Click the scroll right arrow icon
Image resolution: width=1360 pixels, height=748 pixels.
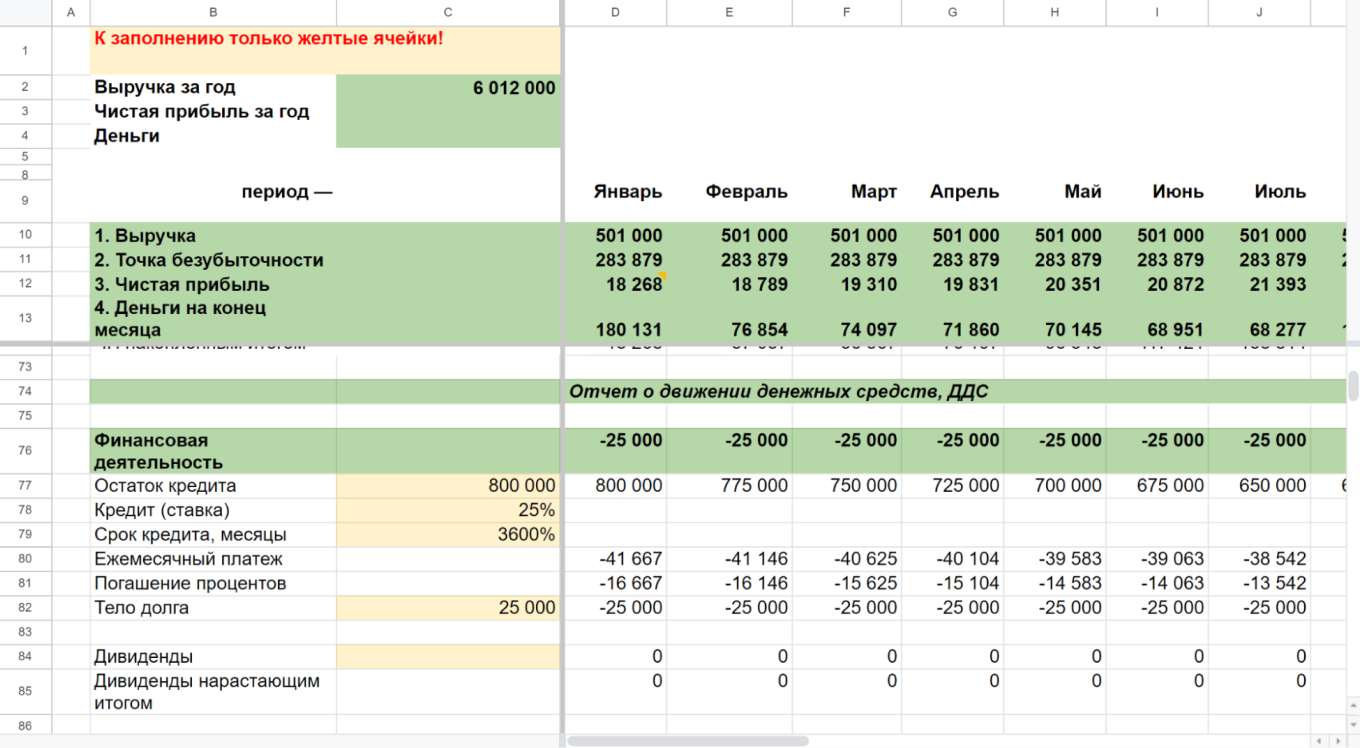pyautogui.click(x=1340, y=741)
